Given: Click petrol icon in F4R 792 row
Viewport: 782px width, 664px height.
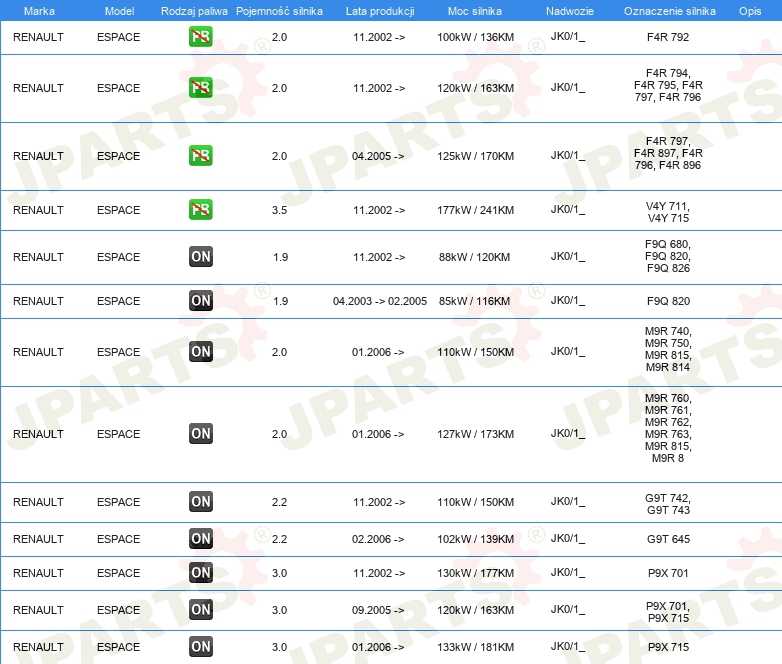Looking at the screenshot, I should click(x=200, y=36).
